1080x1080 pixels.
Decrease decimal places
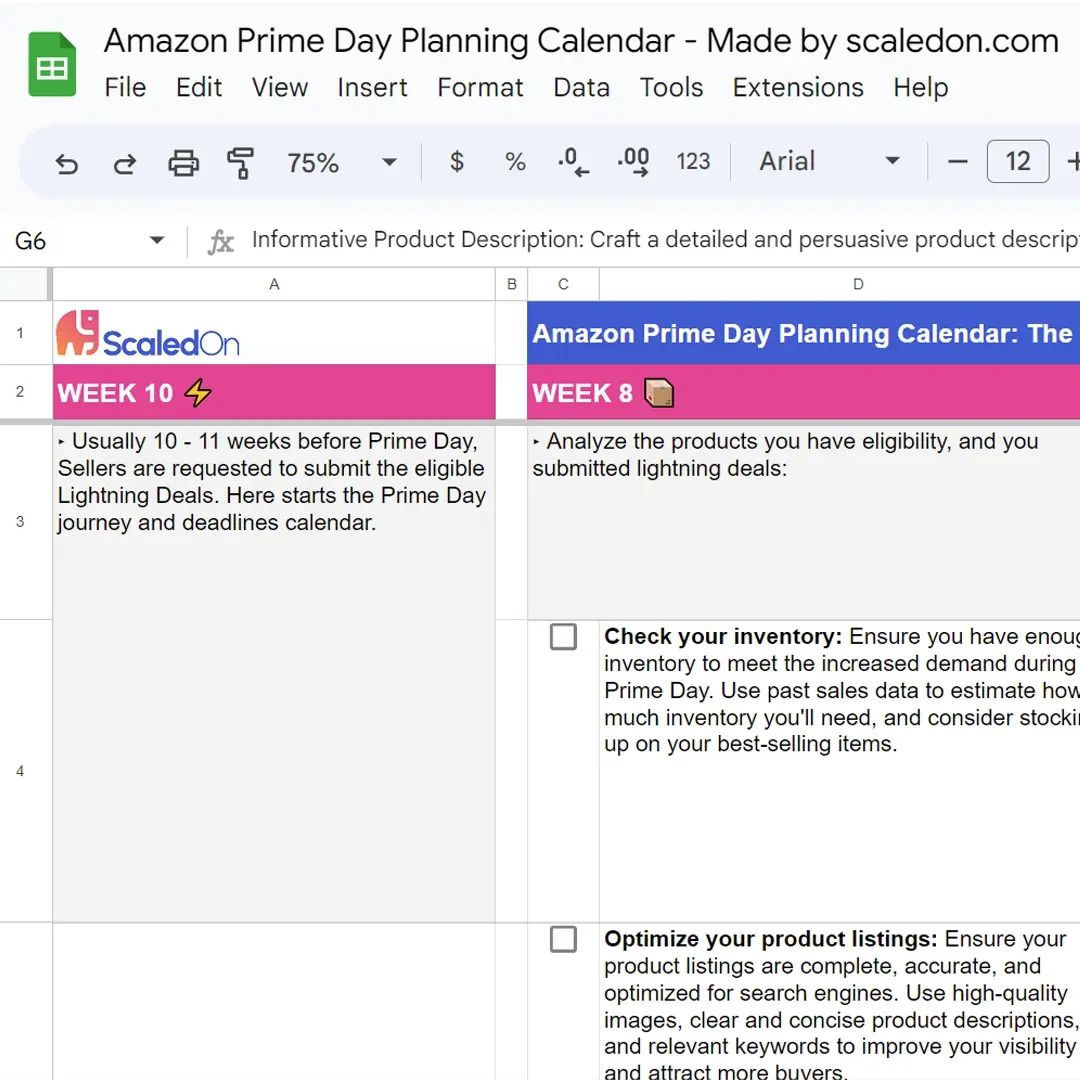point(573,162)
